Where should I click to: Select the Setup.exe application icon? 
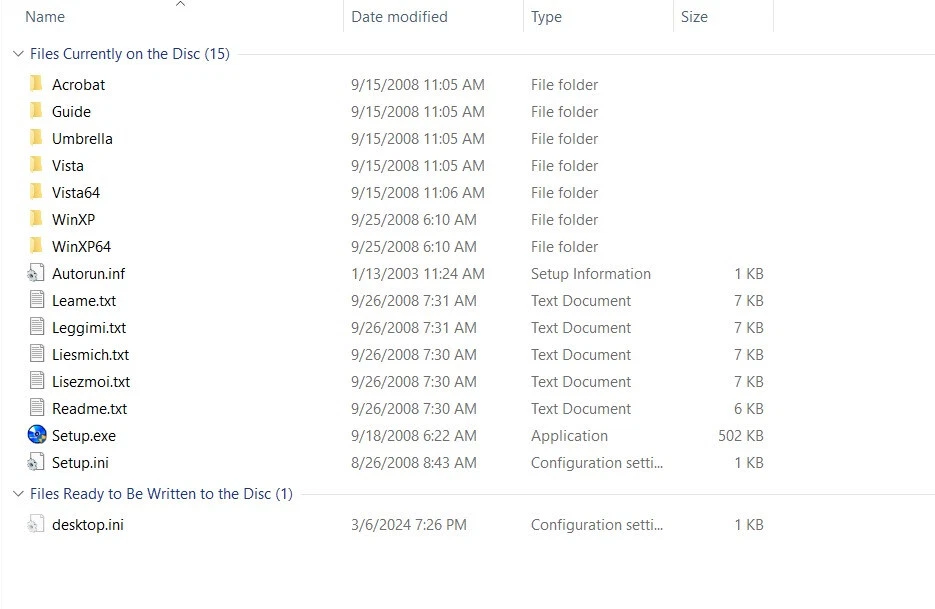click(x=37, y=435)
